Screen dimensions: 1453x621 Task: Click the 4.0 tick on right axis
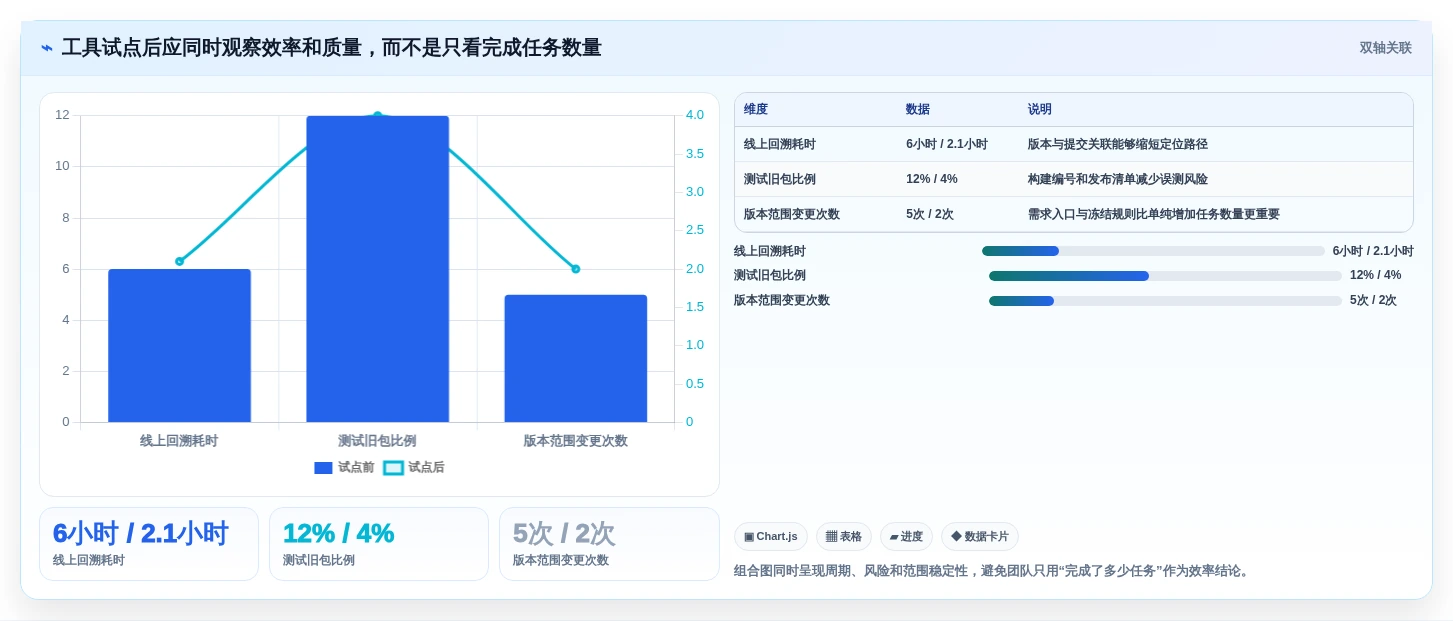[x=695, y=115]
